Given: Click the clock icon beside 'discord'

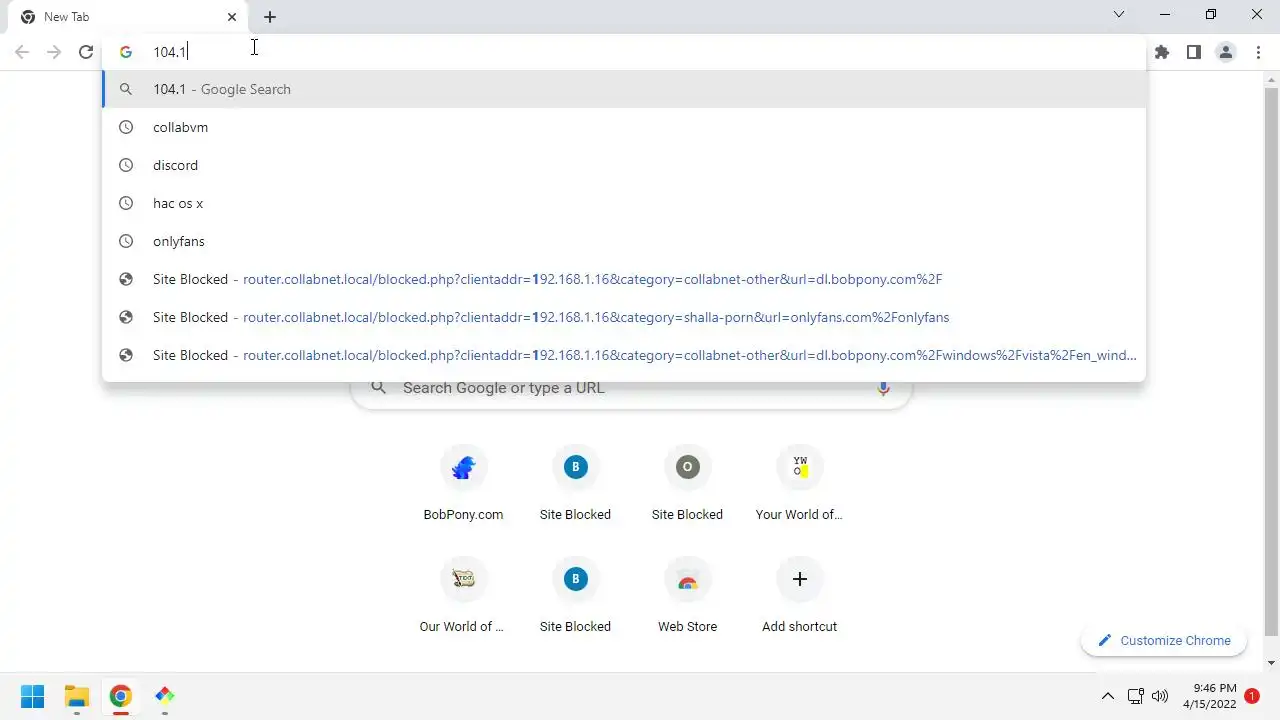Looking at the screenshot, I should click(x=126, y=165).
